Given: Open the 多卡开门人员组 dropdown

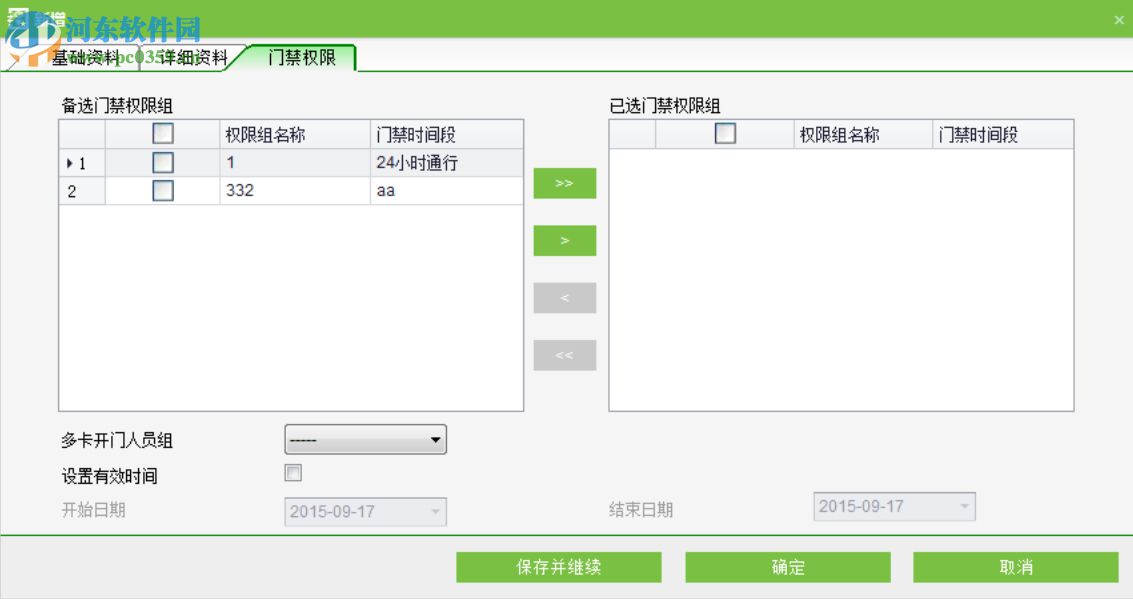Looking at the screenshot, I should pos(435,439).
